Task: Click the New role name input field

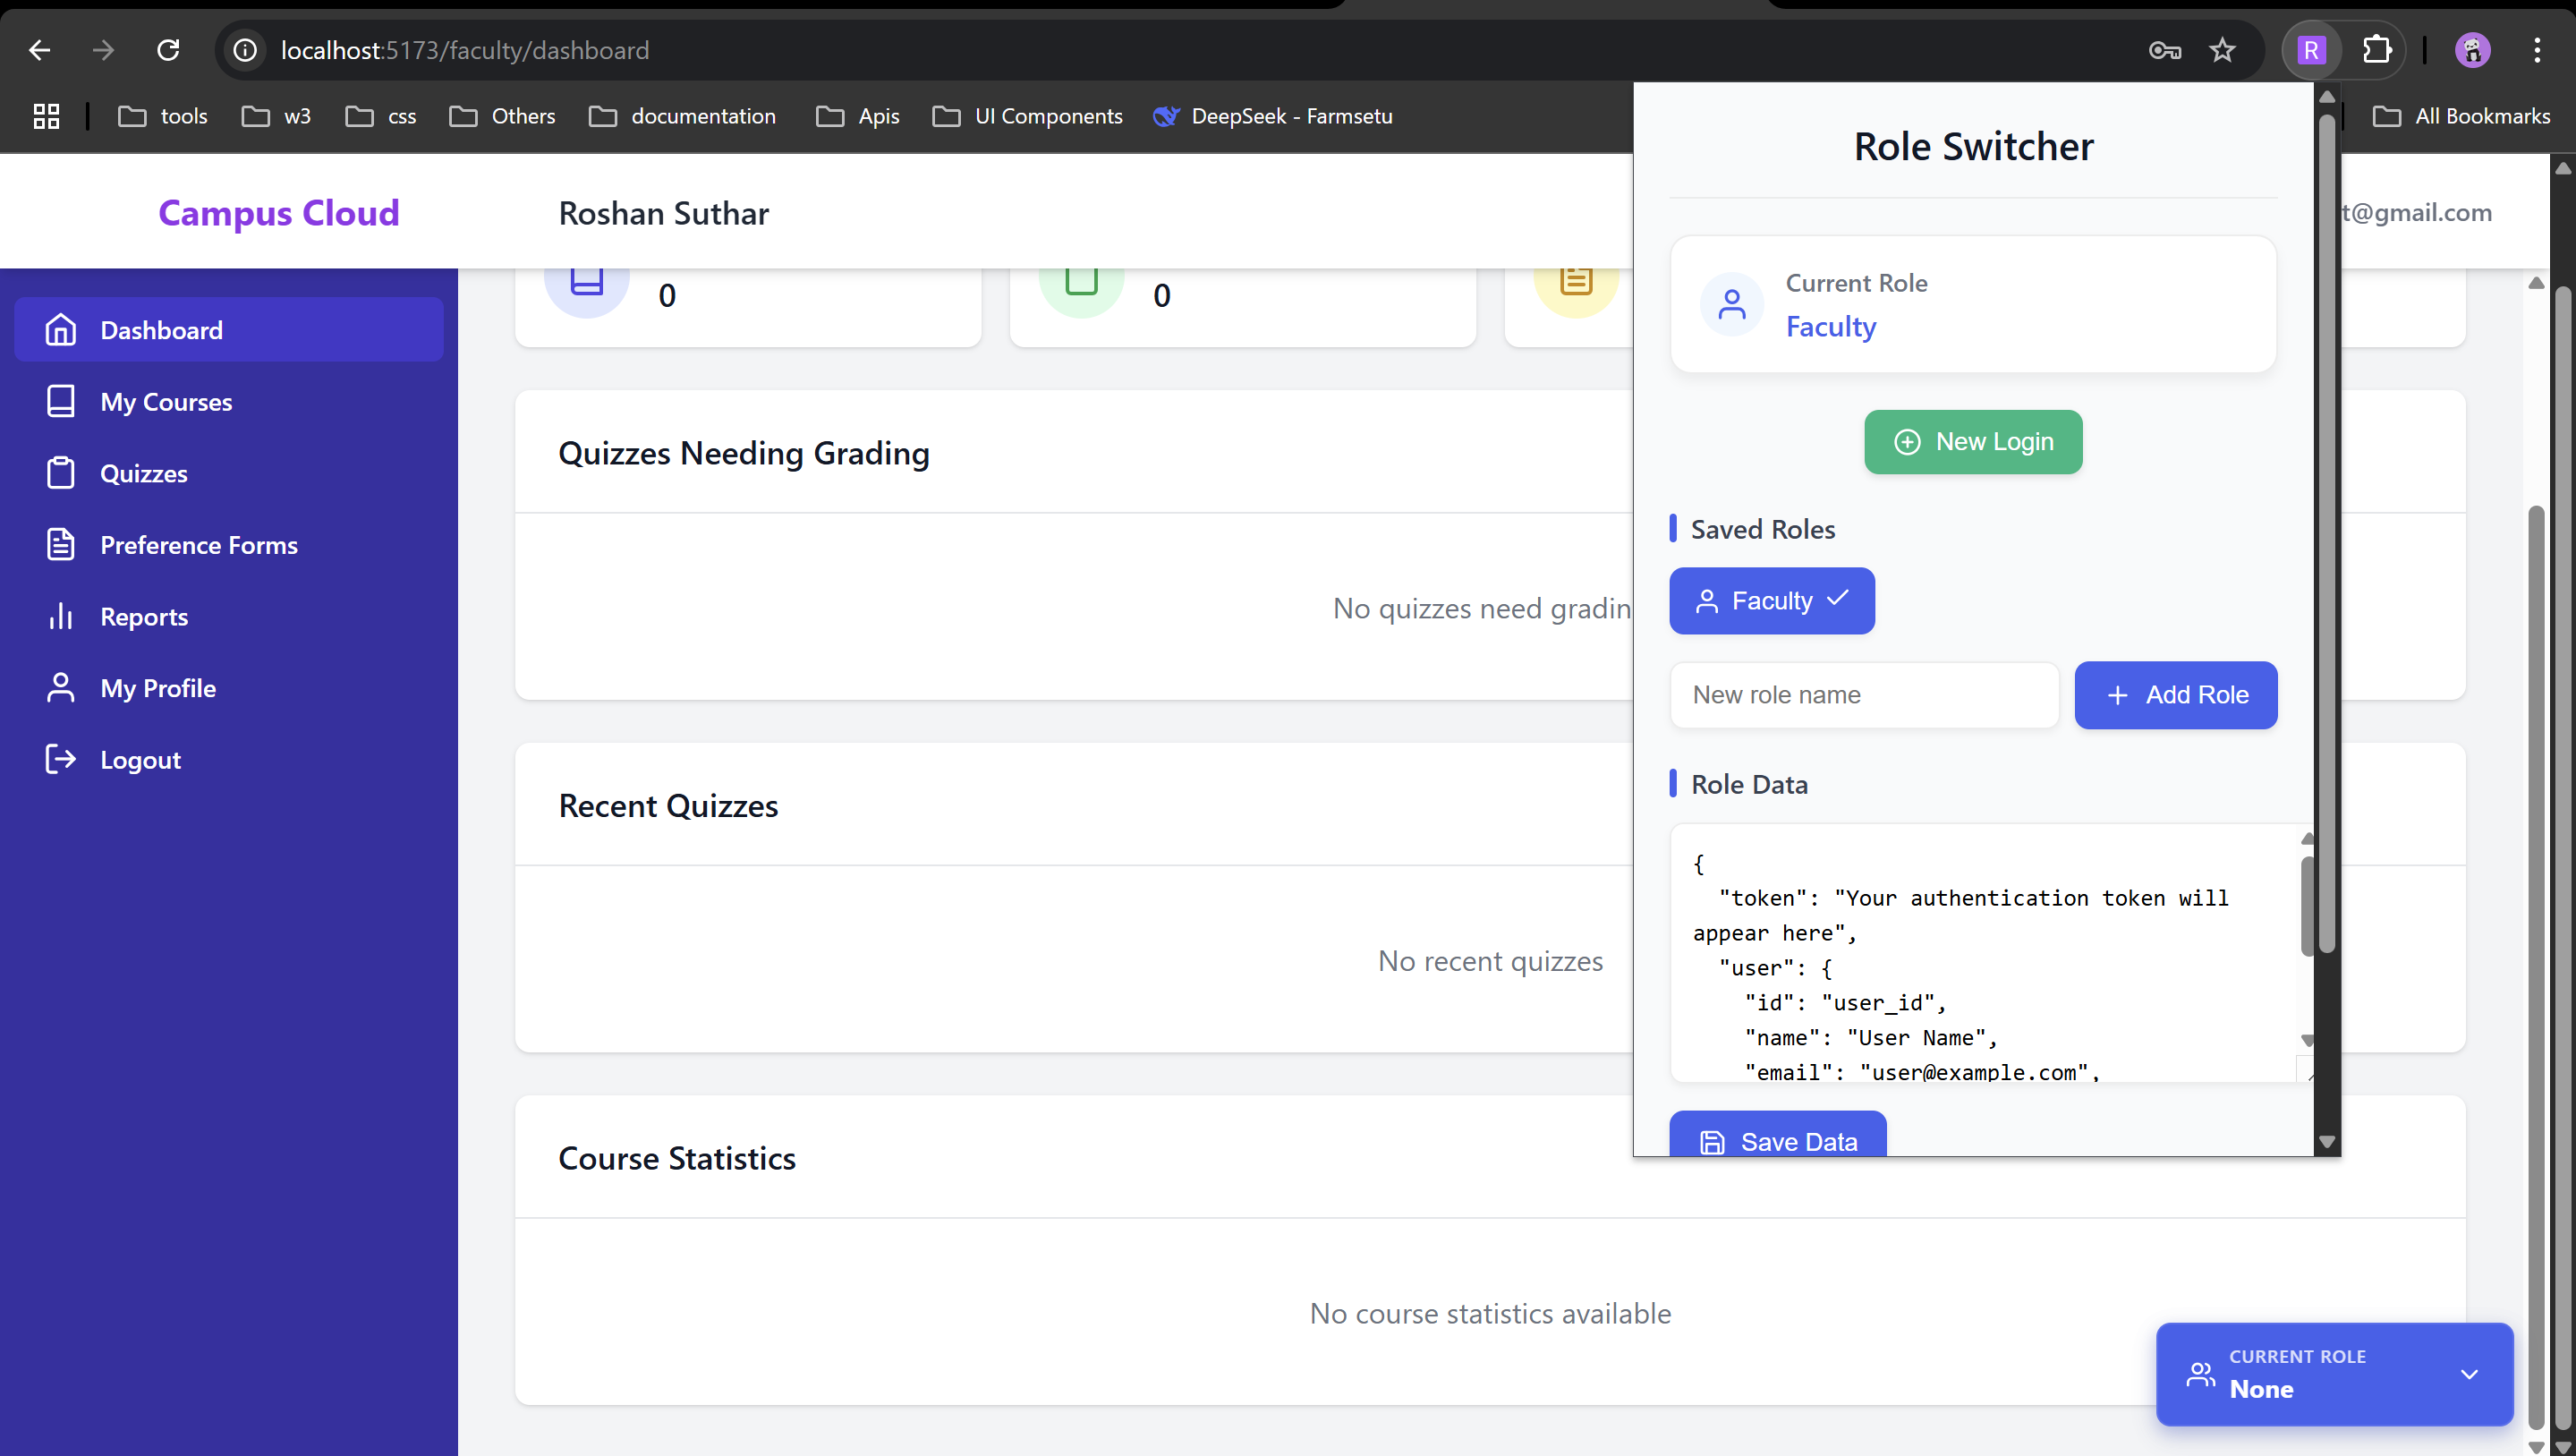Action: point(1863,694)
